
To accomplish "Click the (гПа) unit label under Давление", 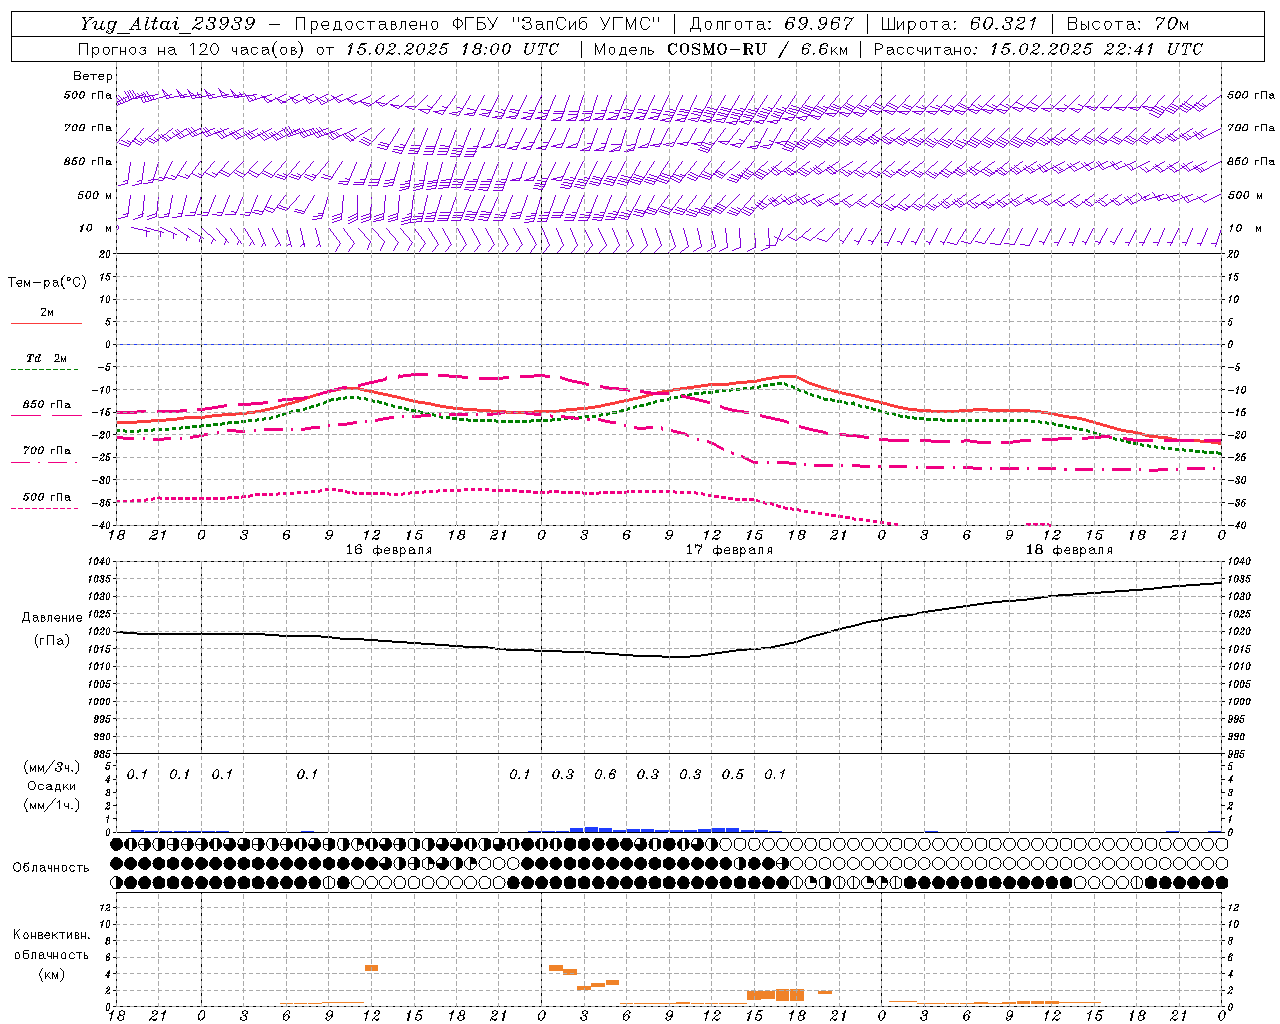I will click(52, 640).
